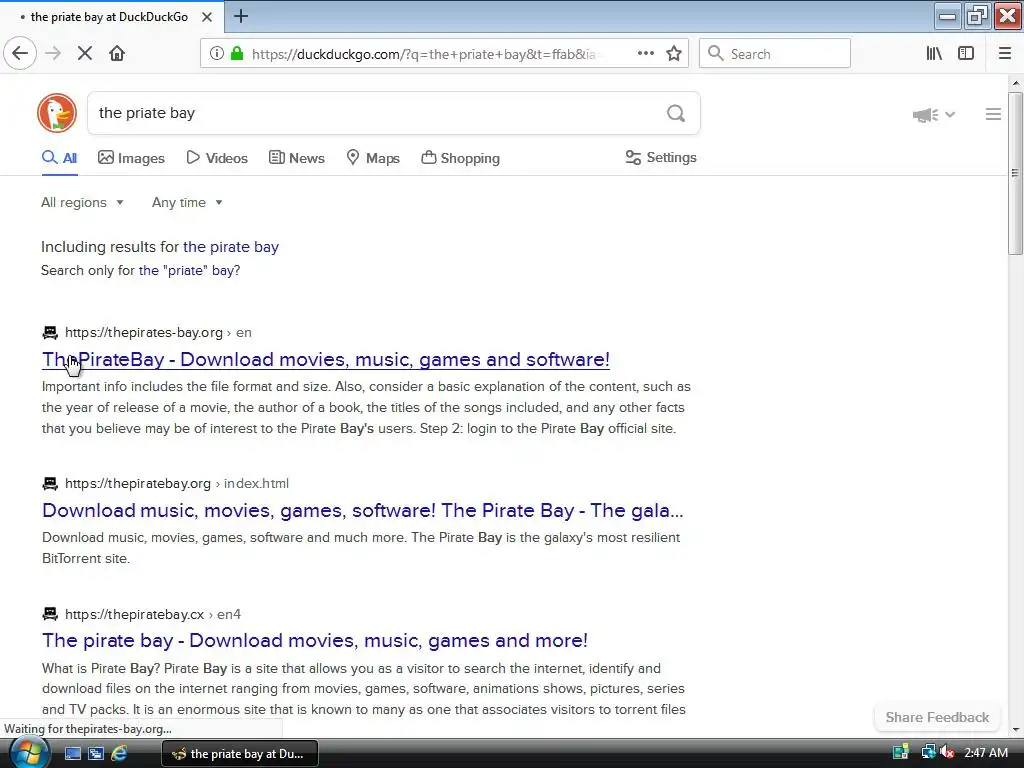Image resolution: width=1024 pixels, height=768 pixels.
Task: Click favicon beside thepiratebay.org result
Action: click(x=50, y=484)
